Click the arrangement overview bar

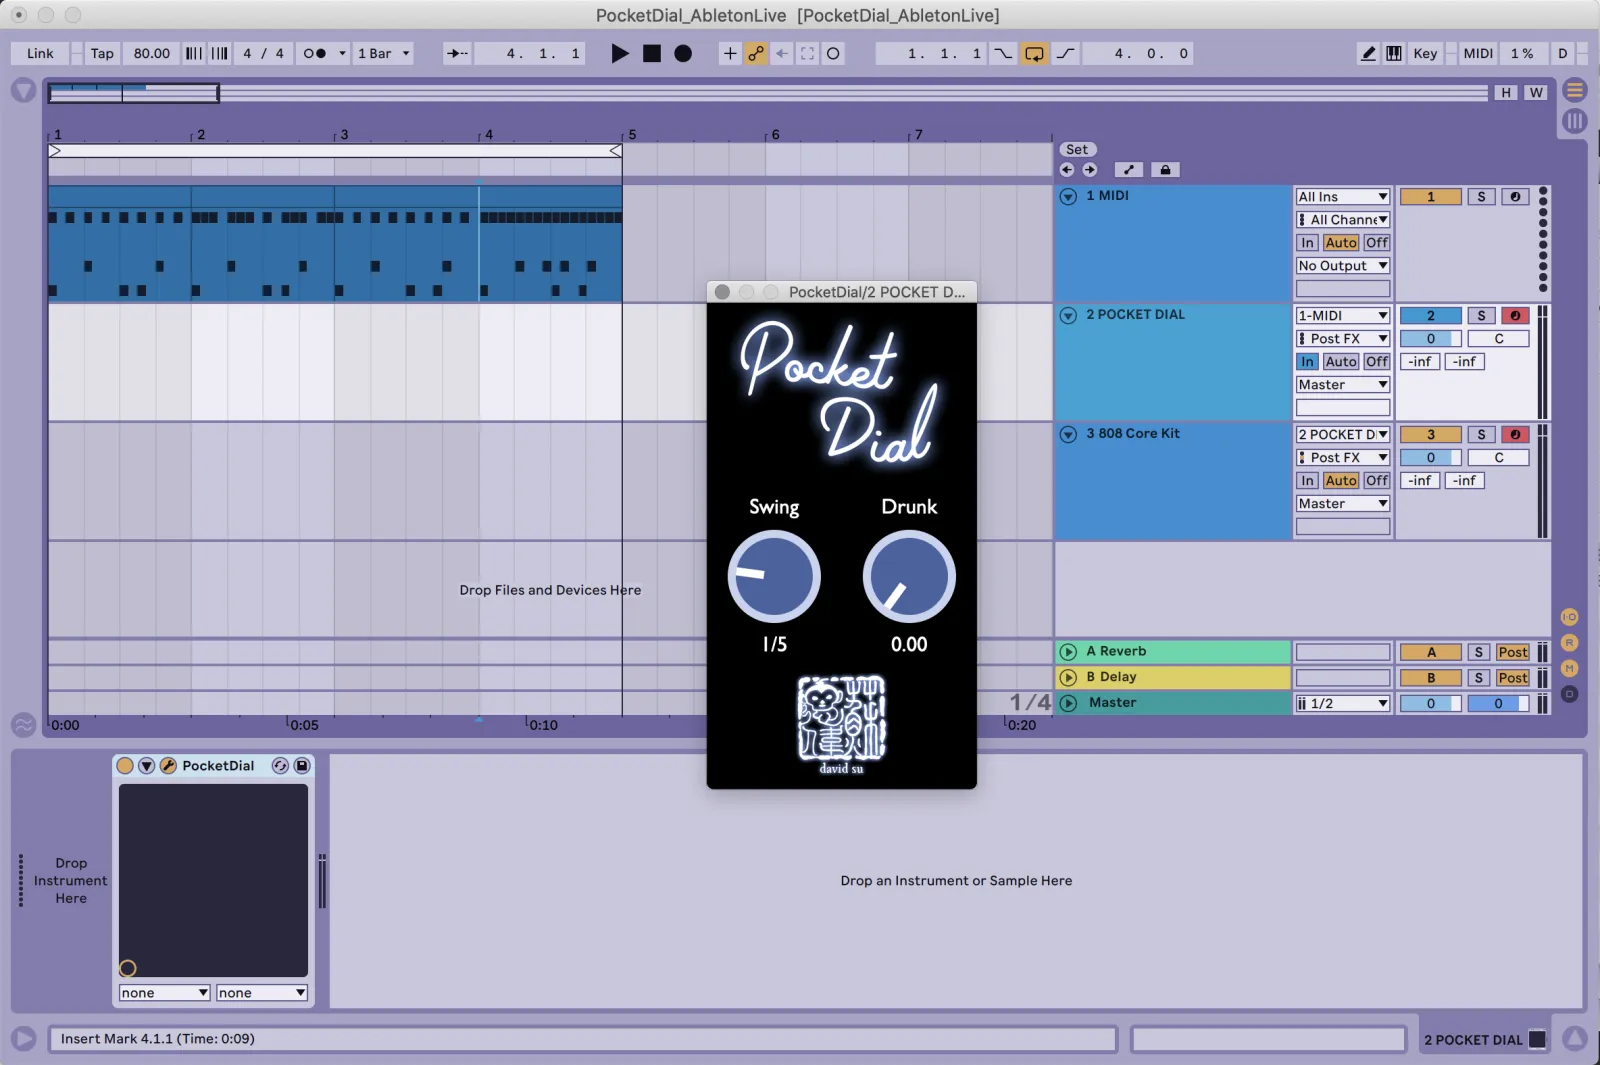[x=768, y=93]
